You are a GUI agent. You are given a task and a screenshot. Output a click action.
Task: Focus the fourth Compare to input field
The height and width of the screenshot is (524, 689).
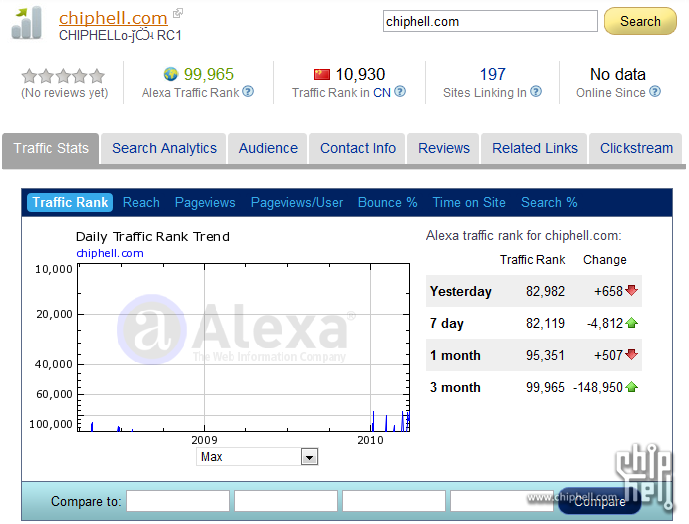click(502, 501)
